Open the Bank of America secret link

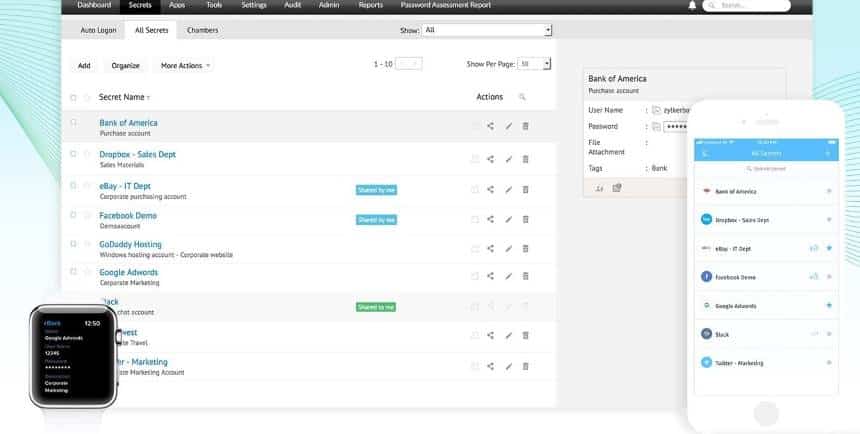click(128, 123)
